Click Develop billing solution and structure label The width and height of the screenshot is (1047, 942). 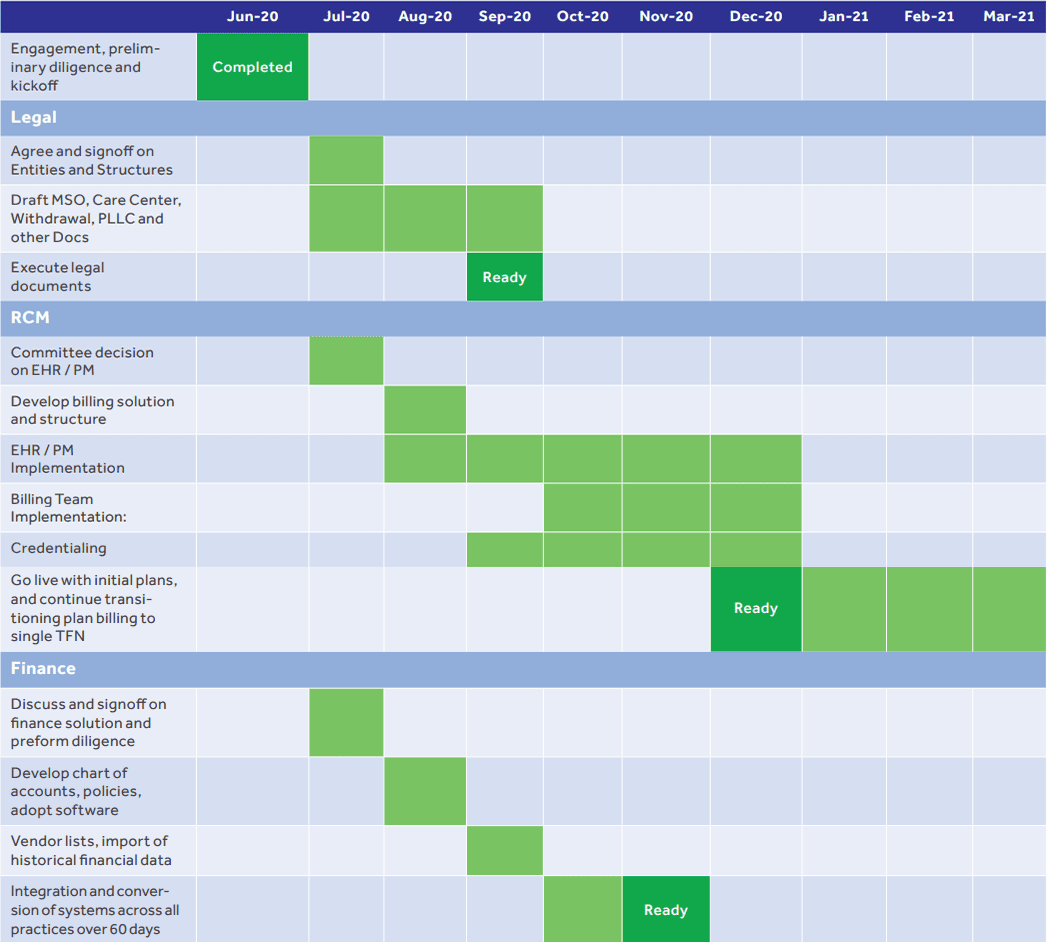[92, 410]
